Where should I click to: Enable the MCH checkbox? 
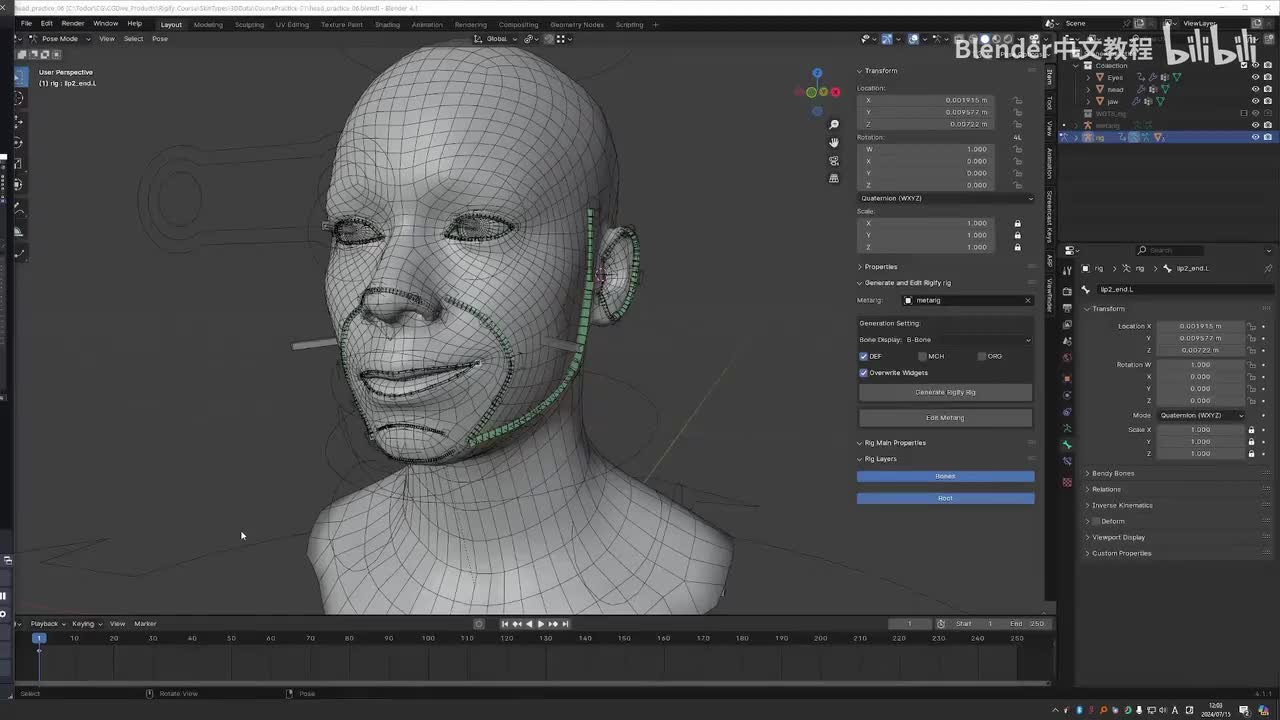922,356
